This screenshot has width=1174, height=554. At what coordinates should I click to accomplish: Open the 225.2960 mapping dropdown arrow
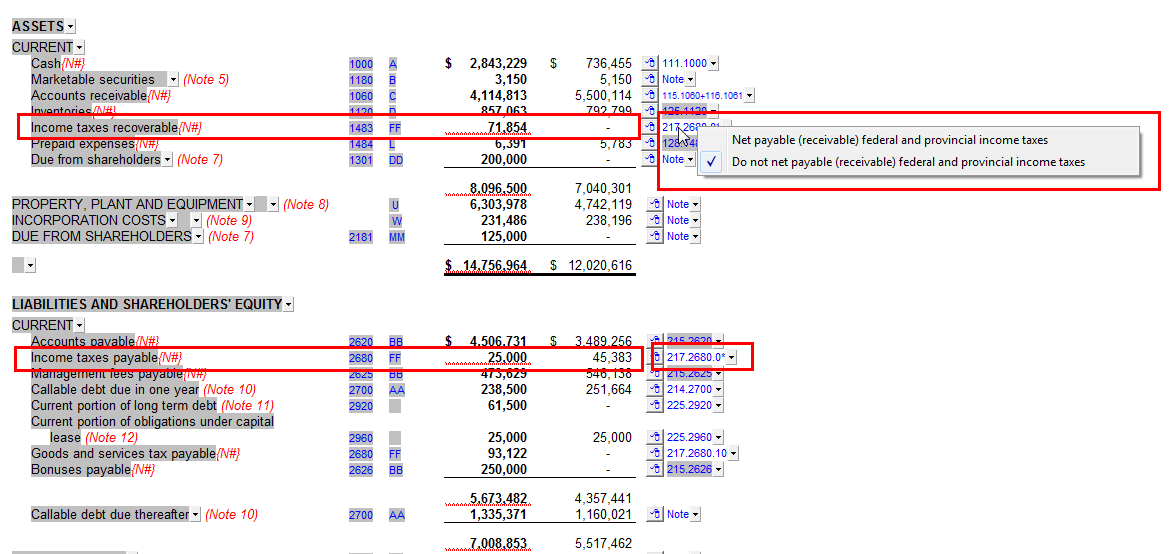(718, 437)
